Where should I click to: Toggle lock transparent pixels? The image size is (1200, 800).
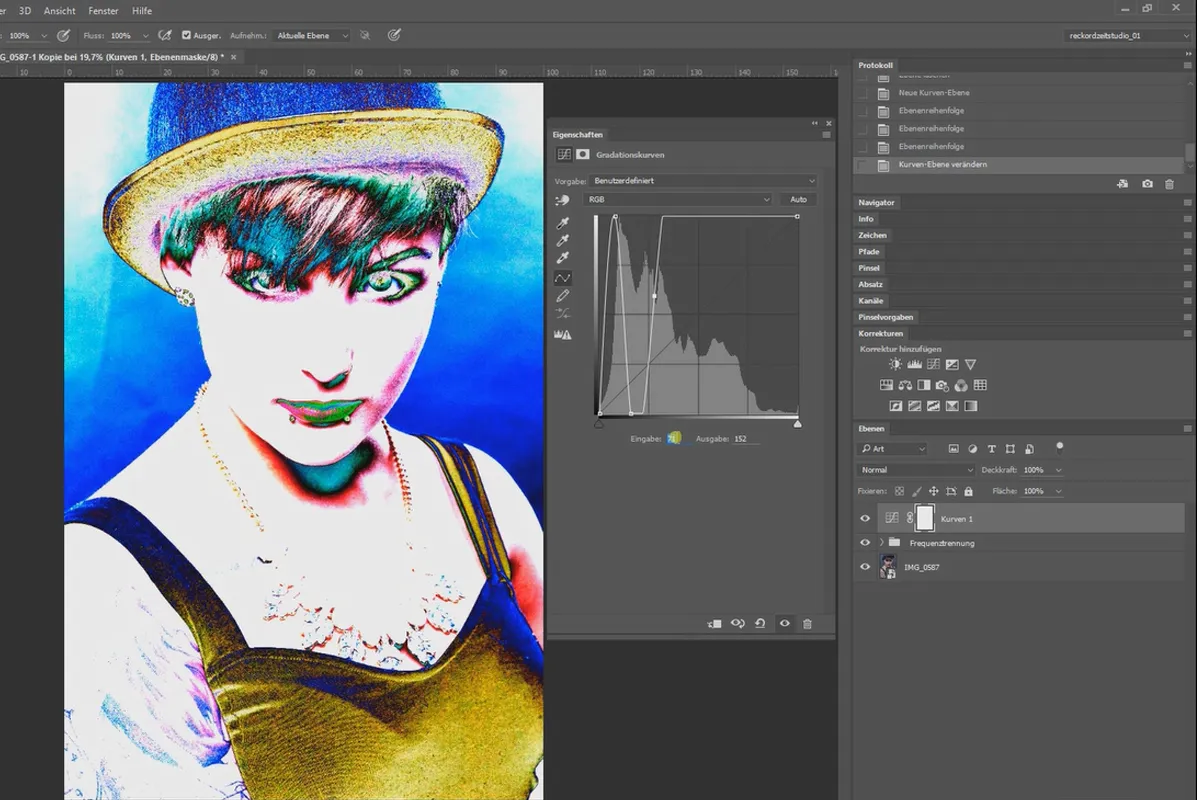899,491
